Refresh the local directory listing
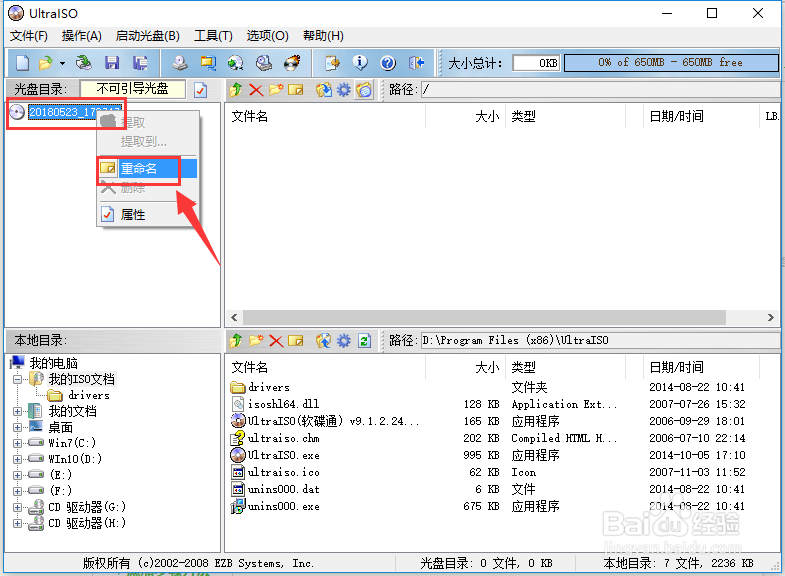The image size is (785, 576). tap(364, 341)
